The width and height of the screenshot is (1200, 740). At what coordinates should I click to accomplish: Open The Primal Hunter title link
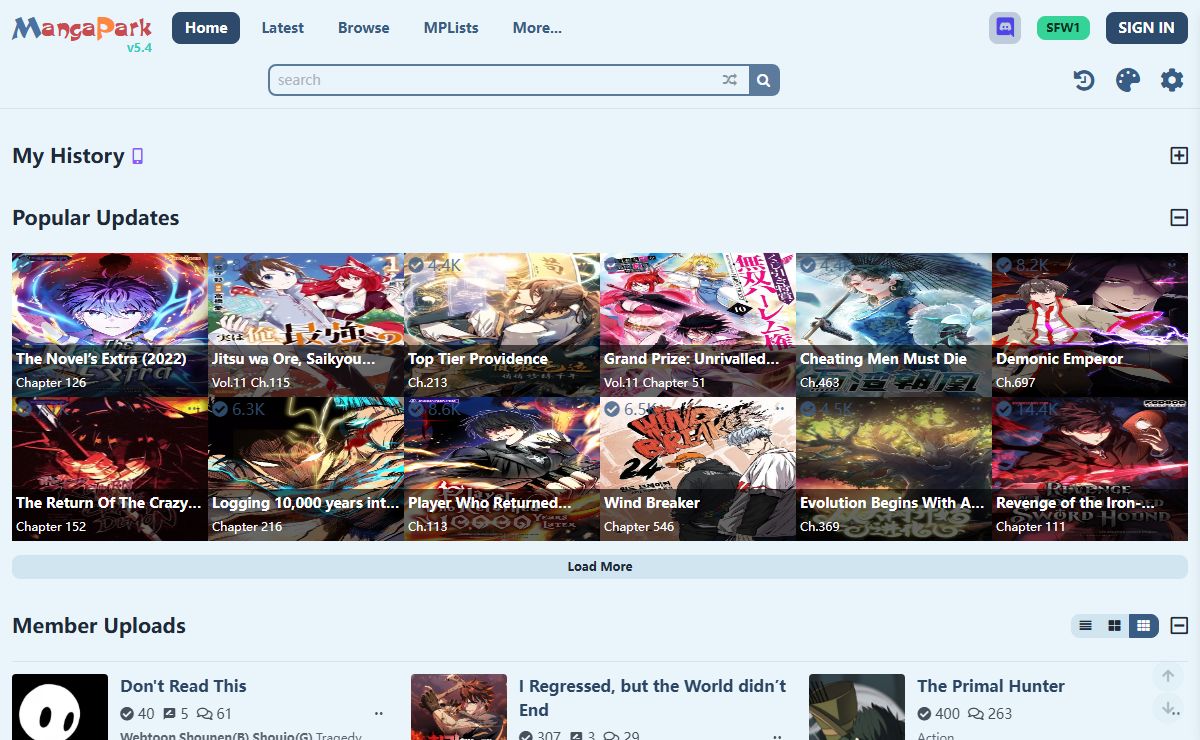tap(991, 686)
